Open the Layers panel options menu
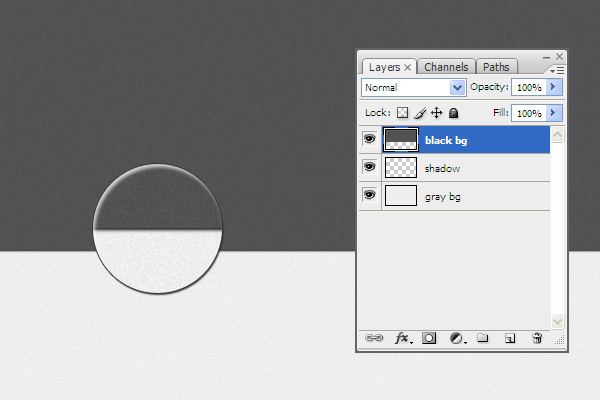This screenshot has height=400, width=600. [557, 70]
